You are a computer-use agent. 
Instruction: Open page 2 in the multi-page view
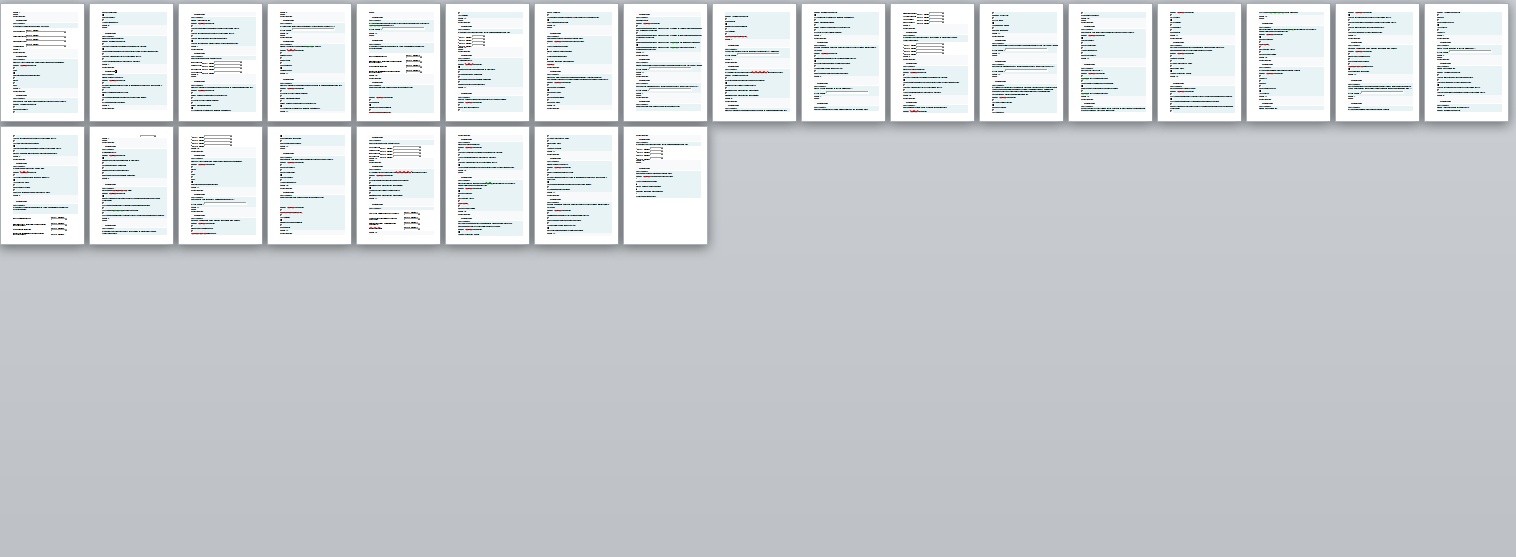click(x=131, y=62)
